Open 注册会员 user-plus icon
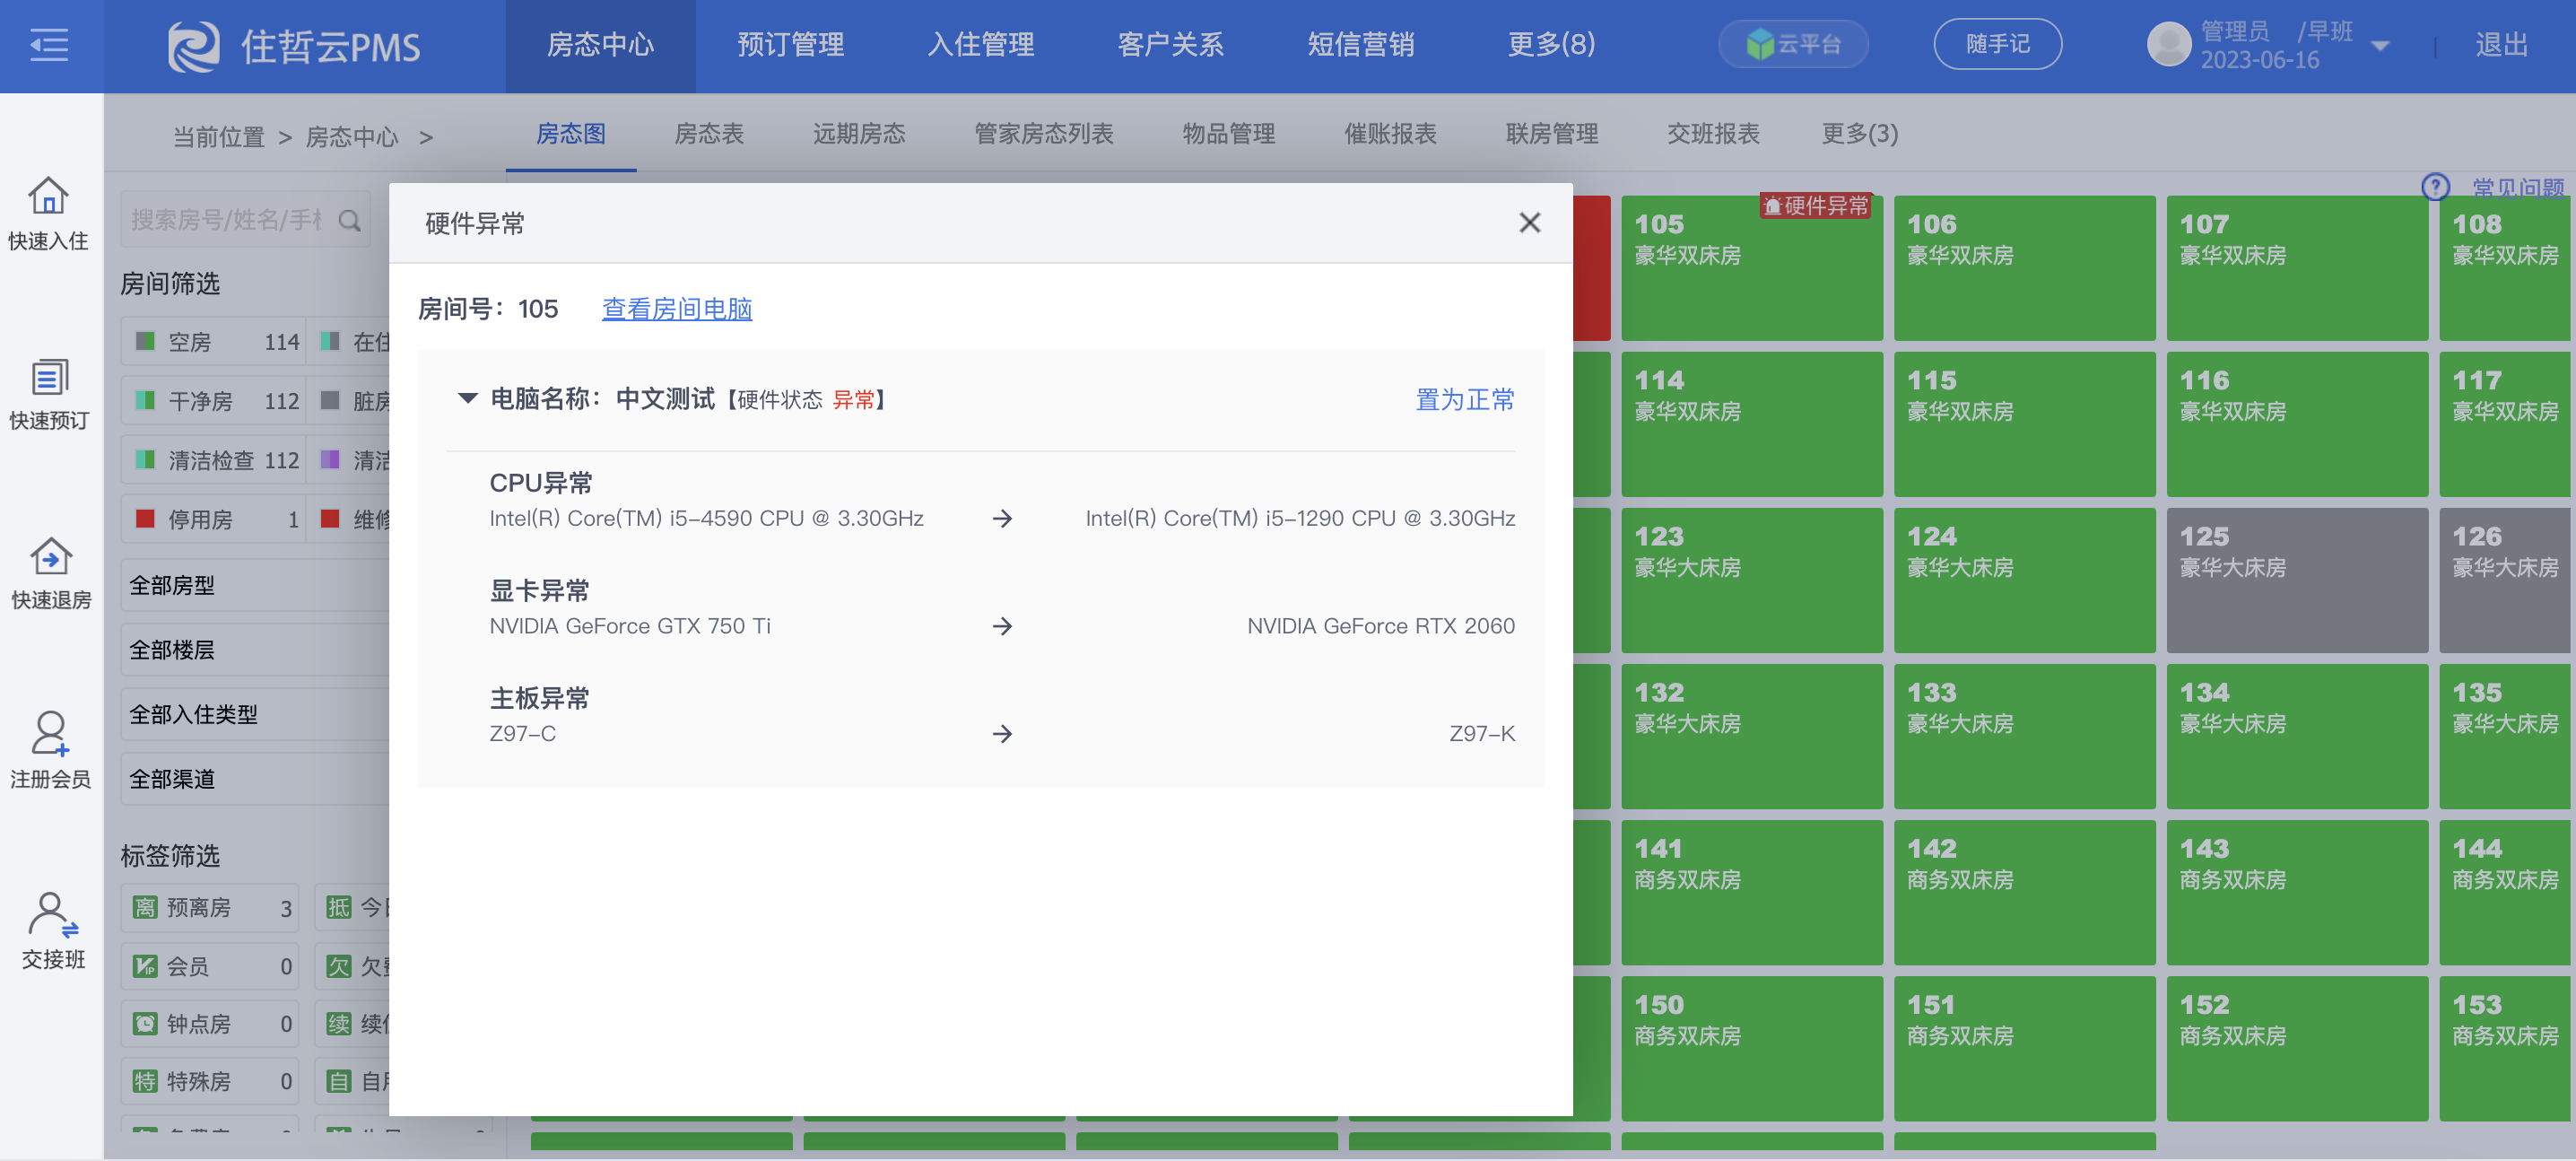 49,733
